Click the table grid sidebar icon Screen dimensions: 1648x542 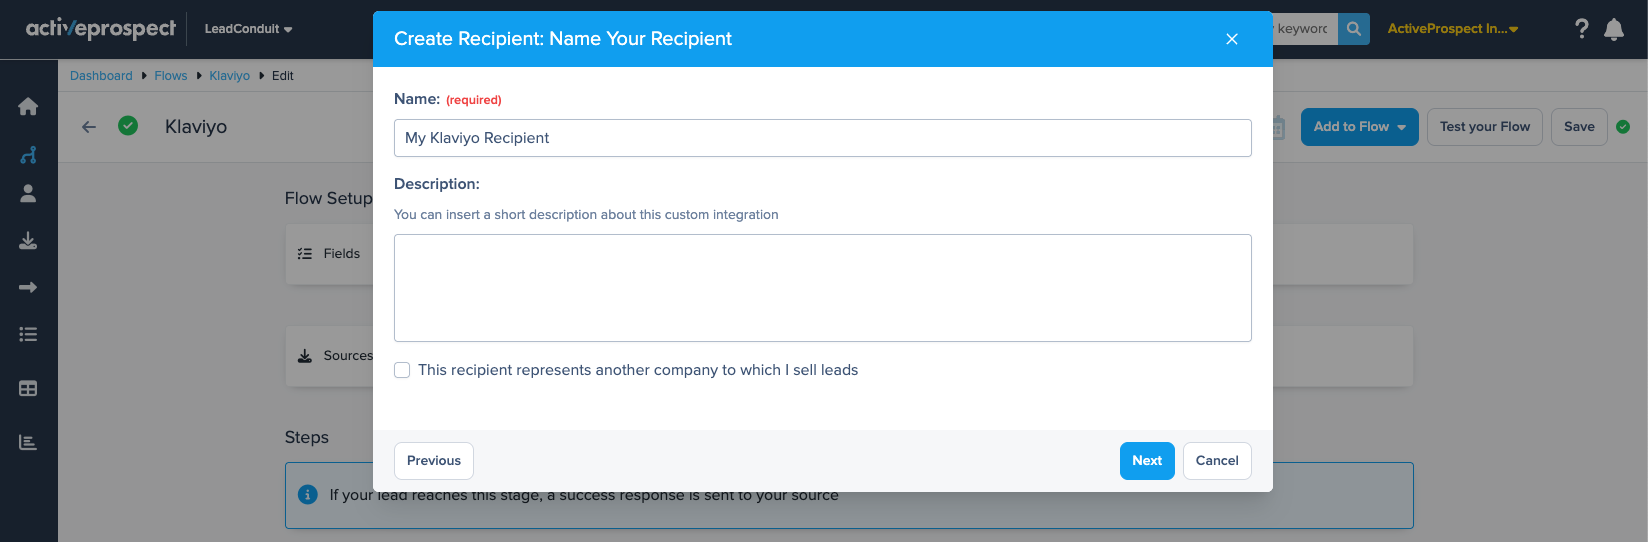(28, 389)
